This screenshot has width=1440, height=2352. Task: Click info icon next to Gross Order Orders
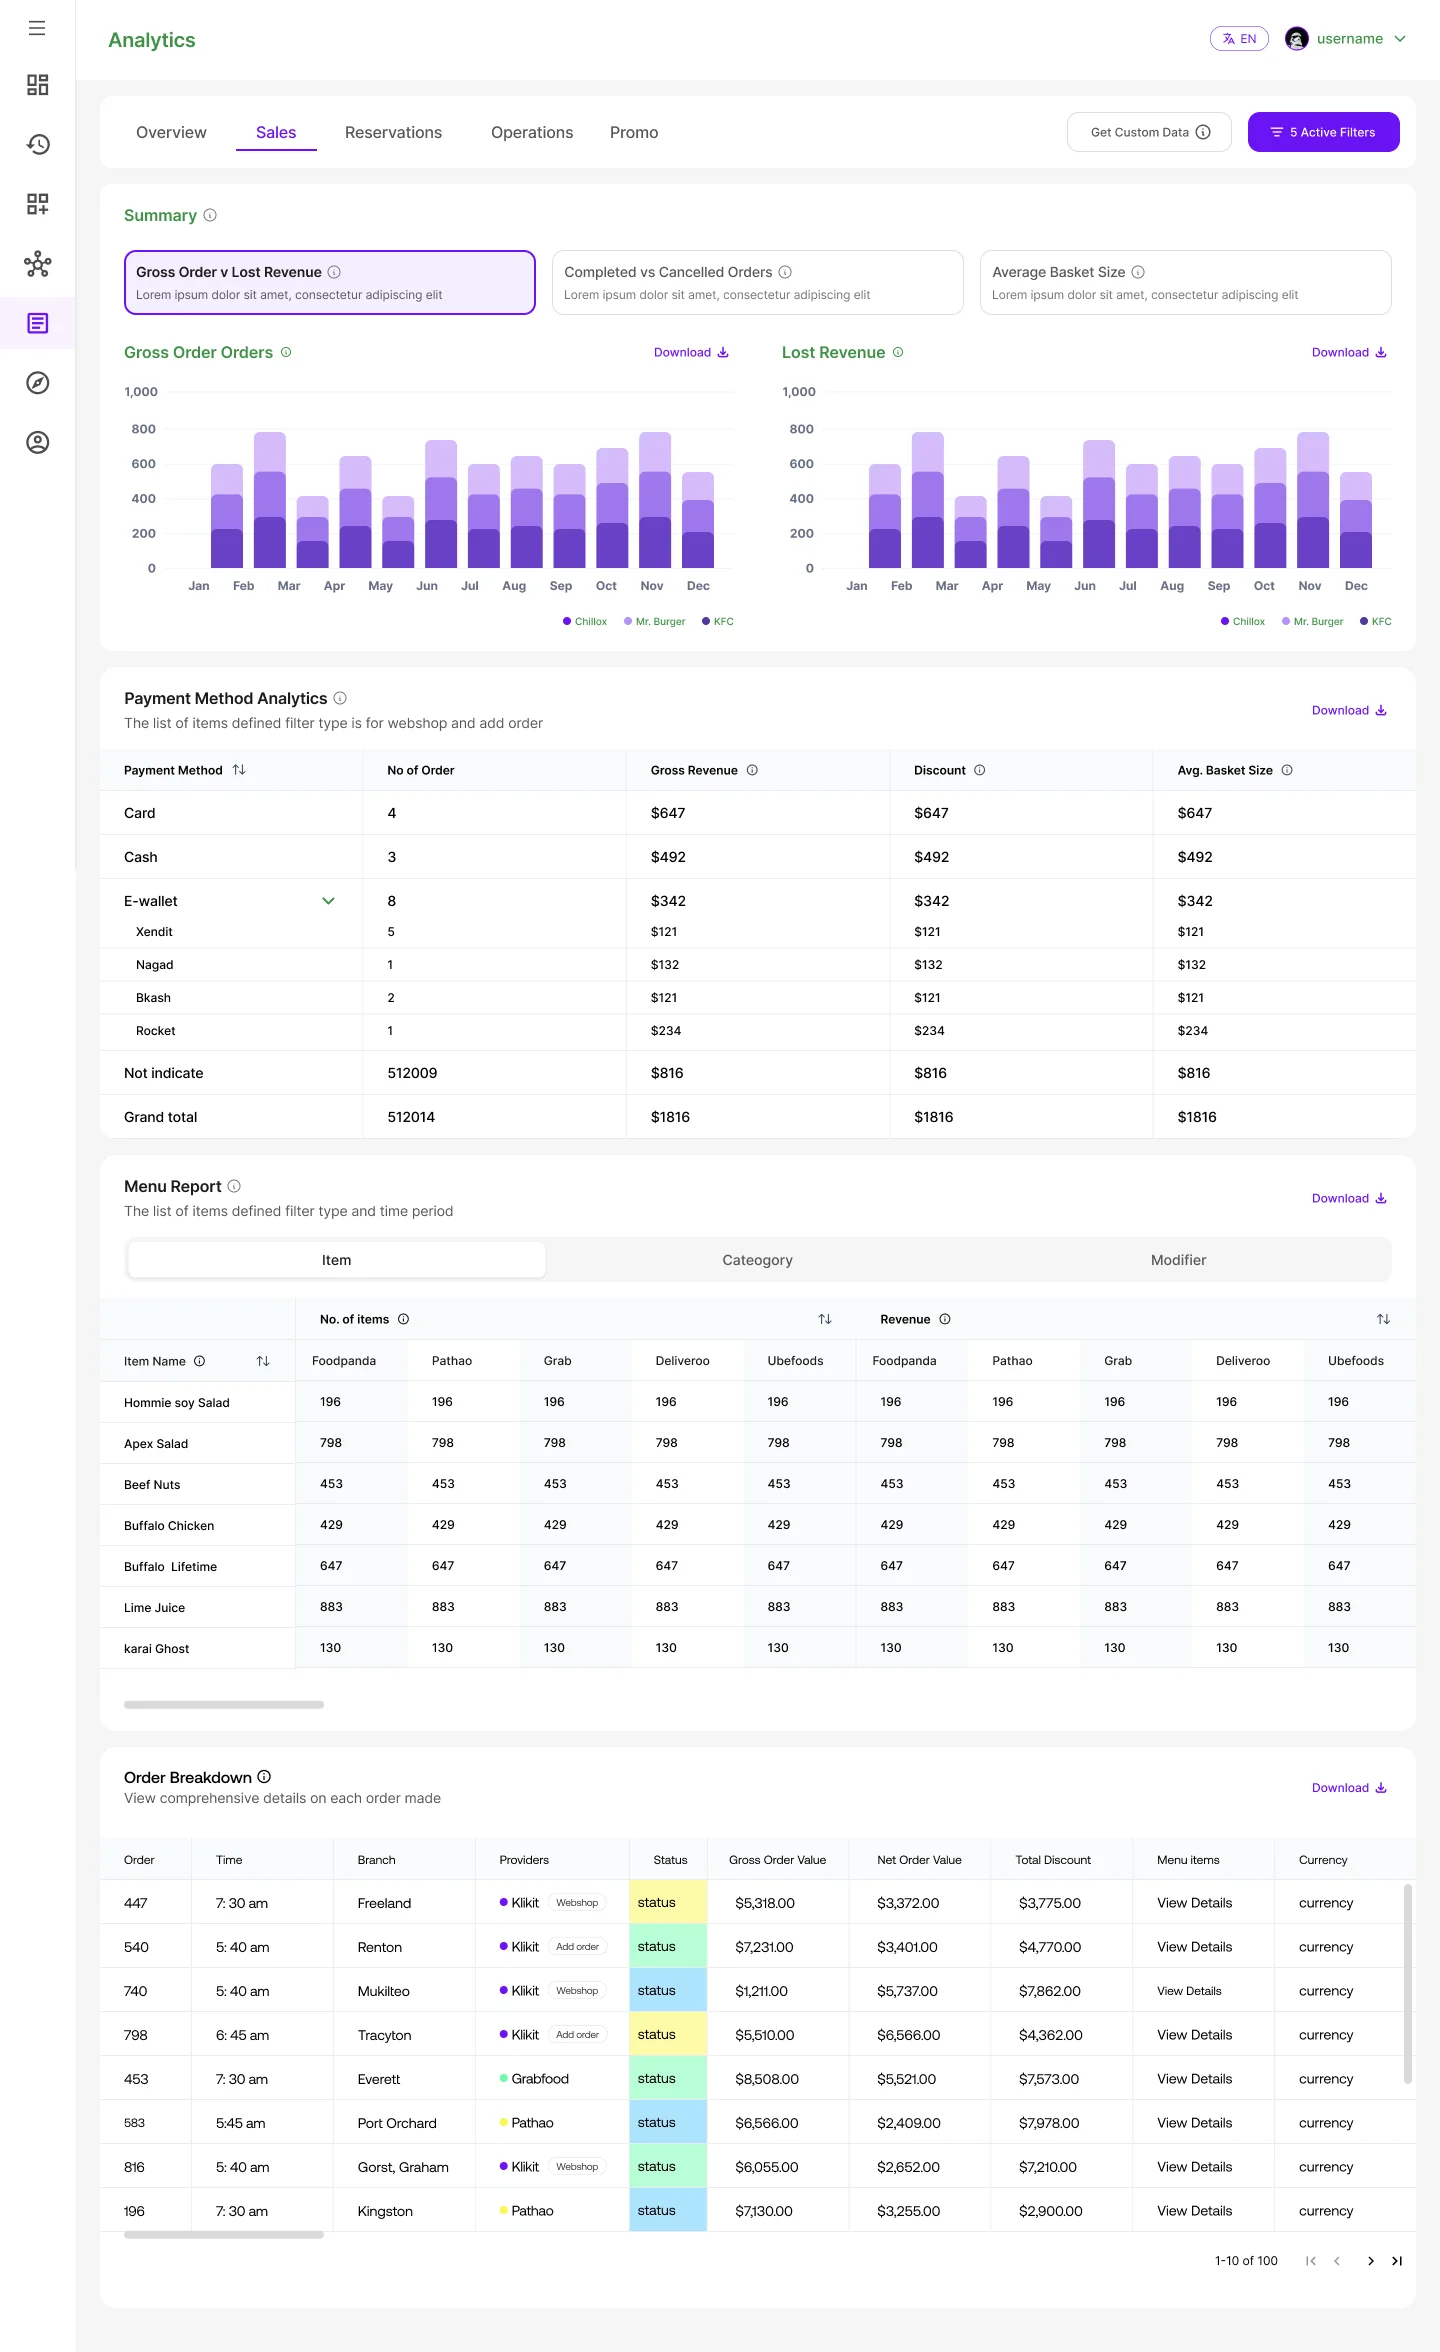[x=286, y=352]
